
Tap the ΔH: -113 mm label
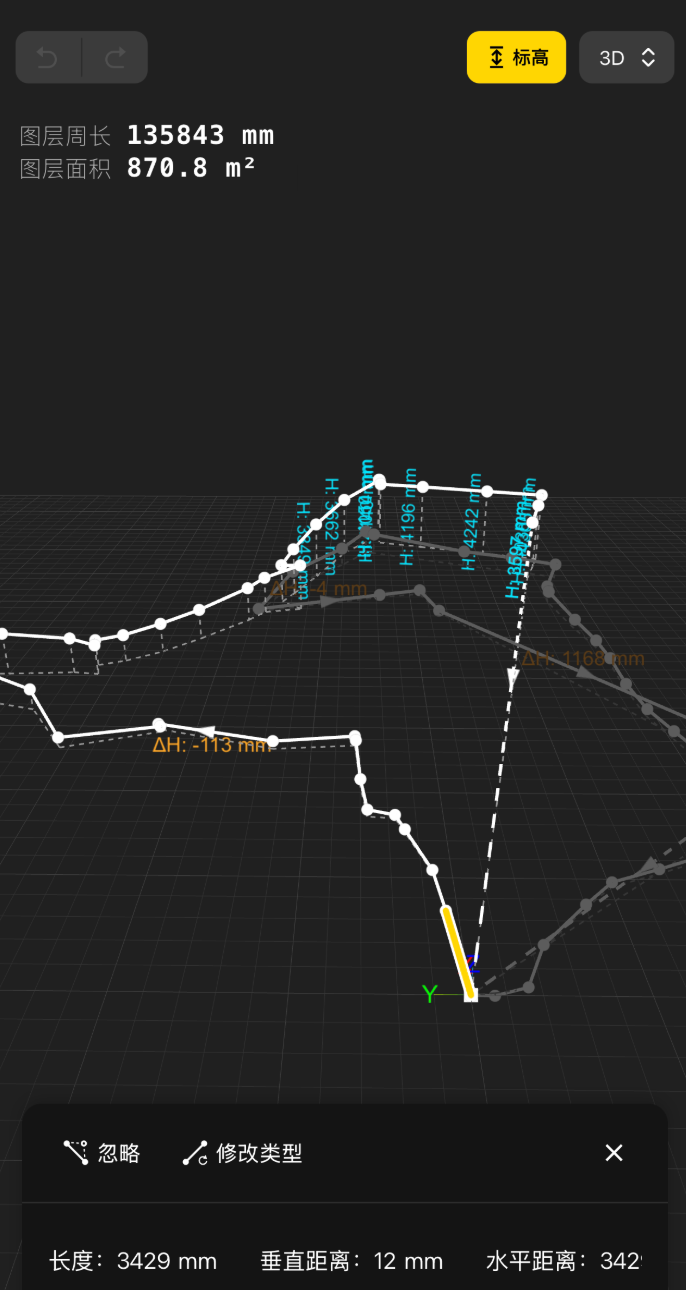point(211,744)
